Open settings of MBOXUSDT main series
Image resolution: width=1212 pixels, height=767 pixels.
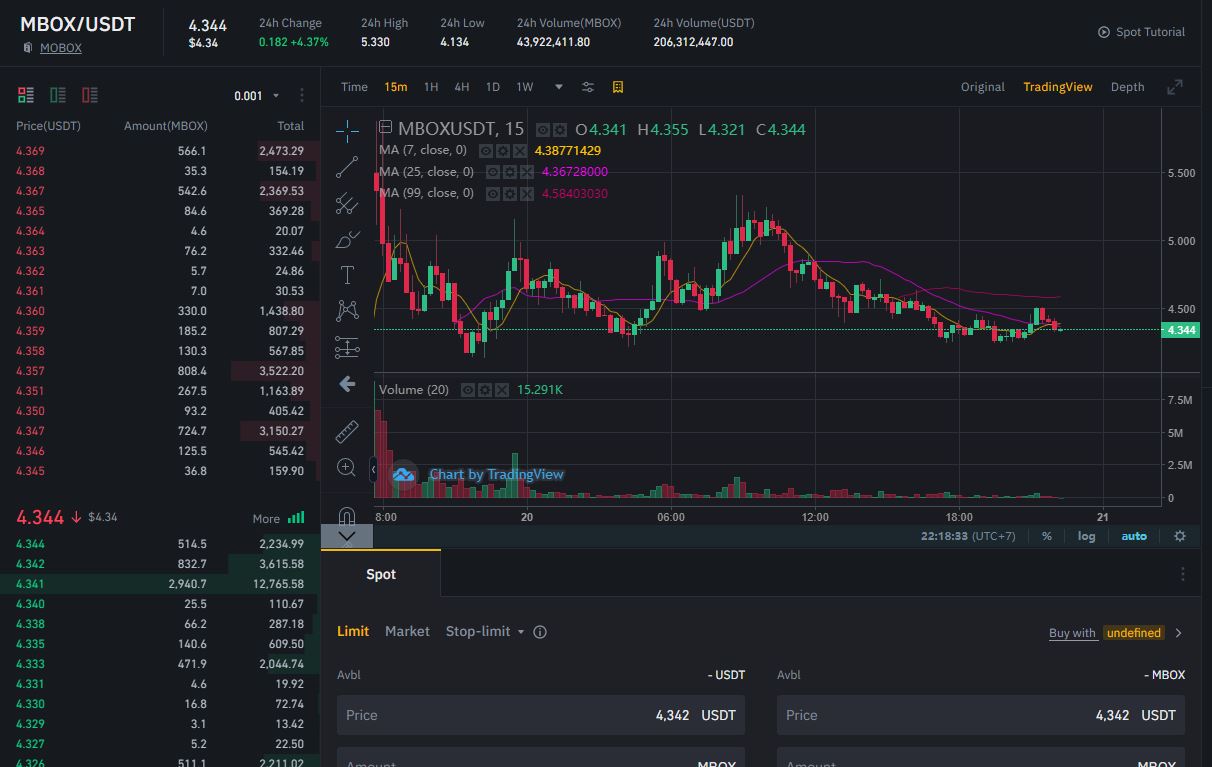[x=559, y=130]
